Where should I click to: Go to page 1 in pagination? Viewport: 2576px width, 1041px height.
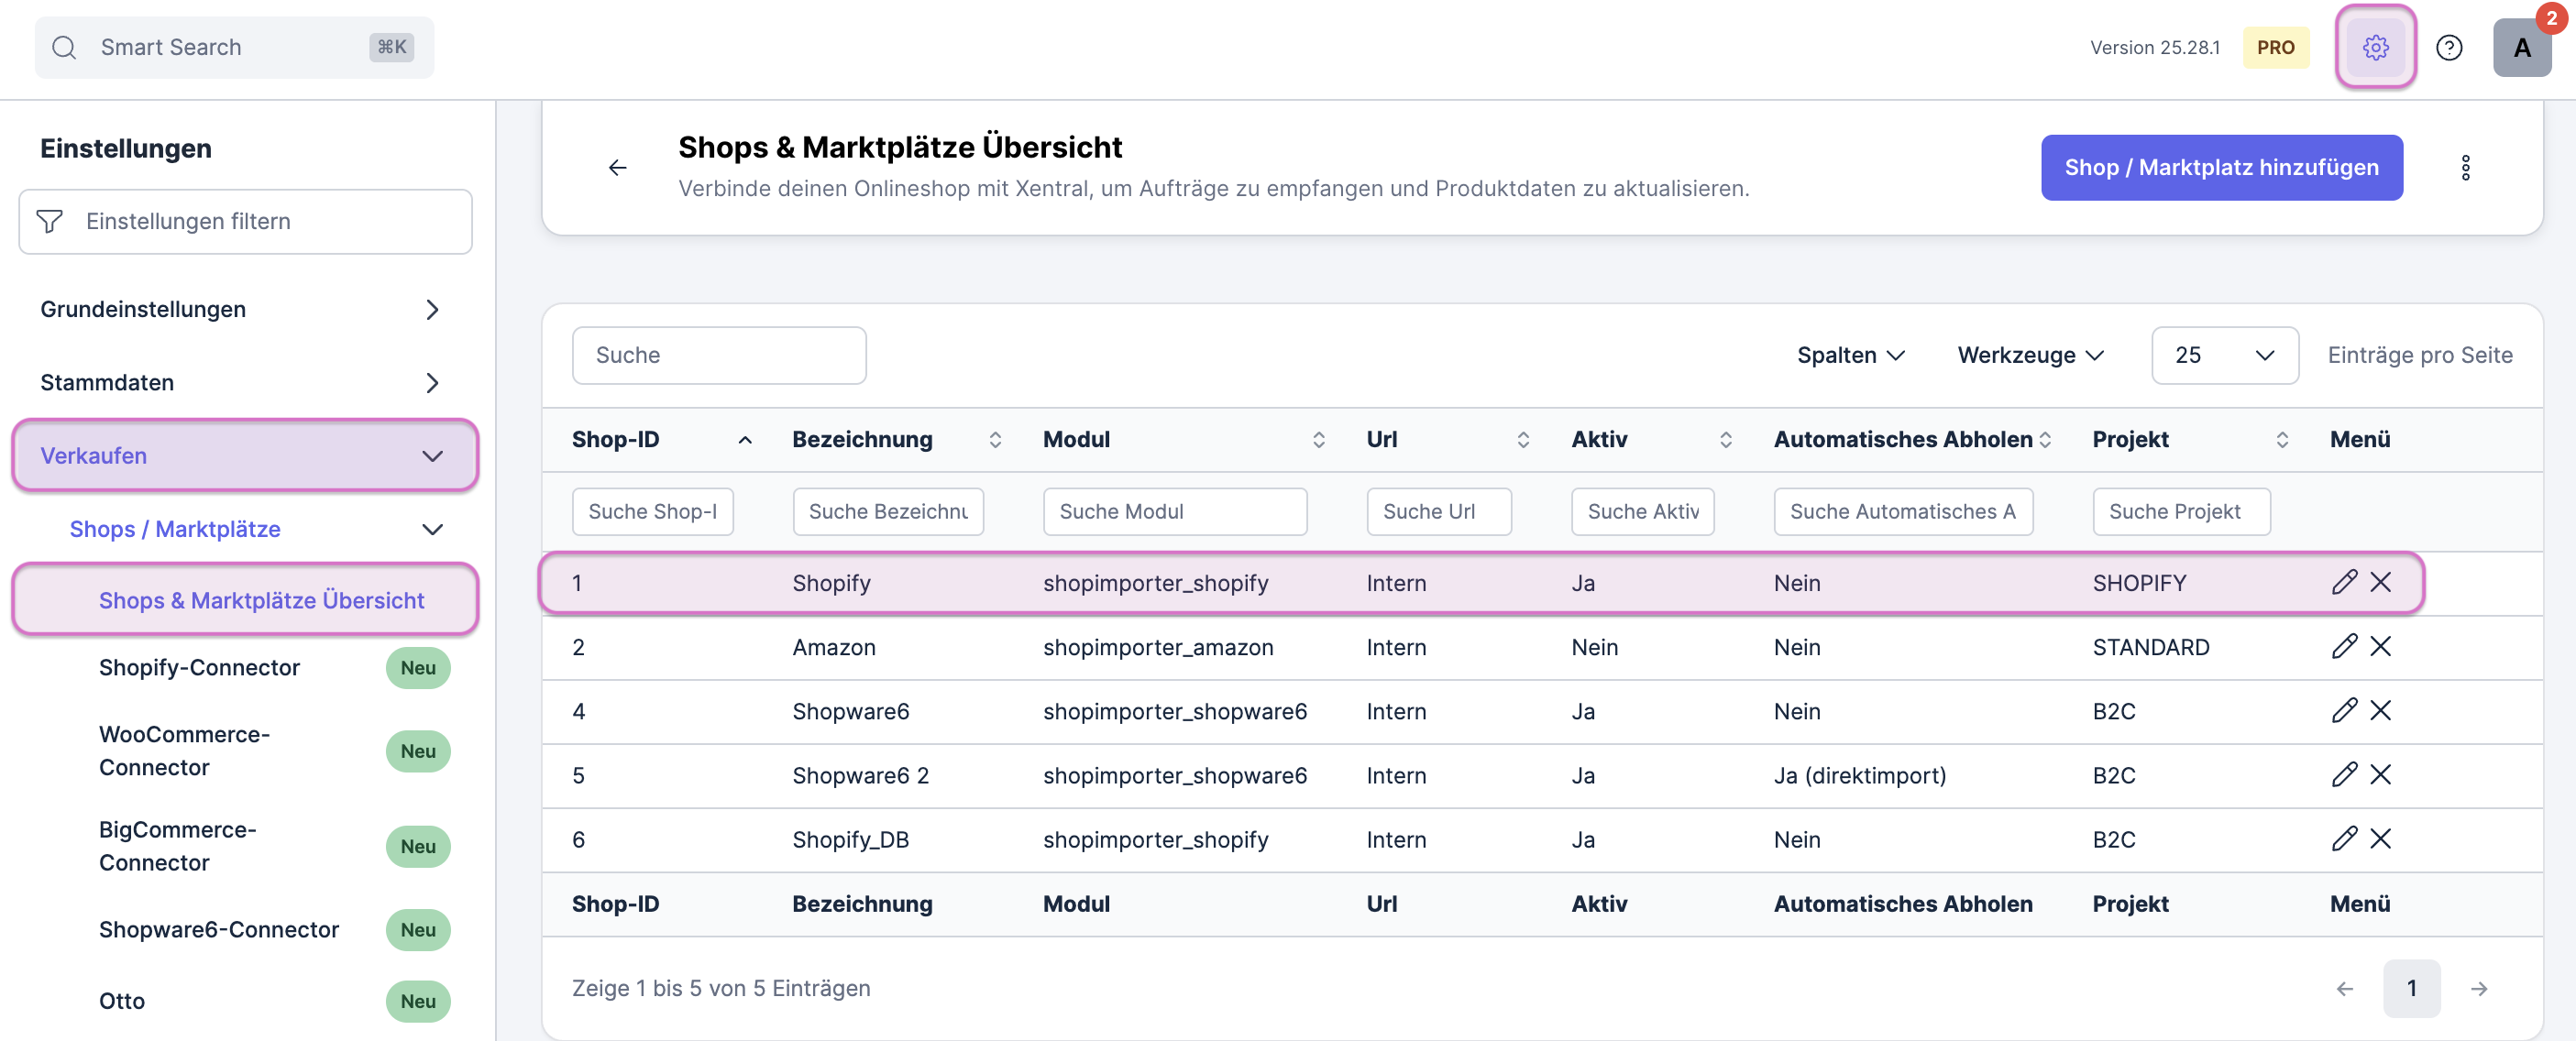(2411, 988)
